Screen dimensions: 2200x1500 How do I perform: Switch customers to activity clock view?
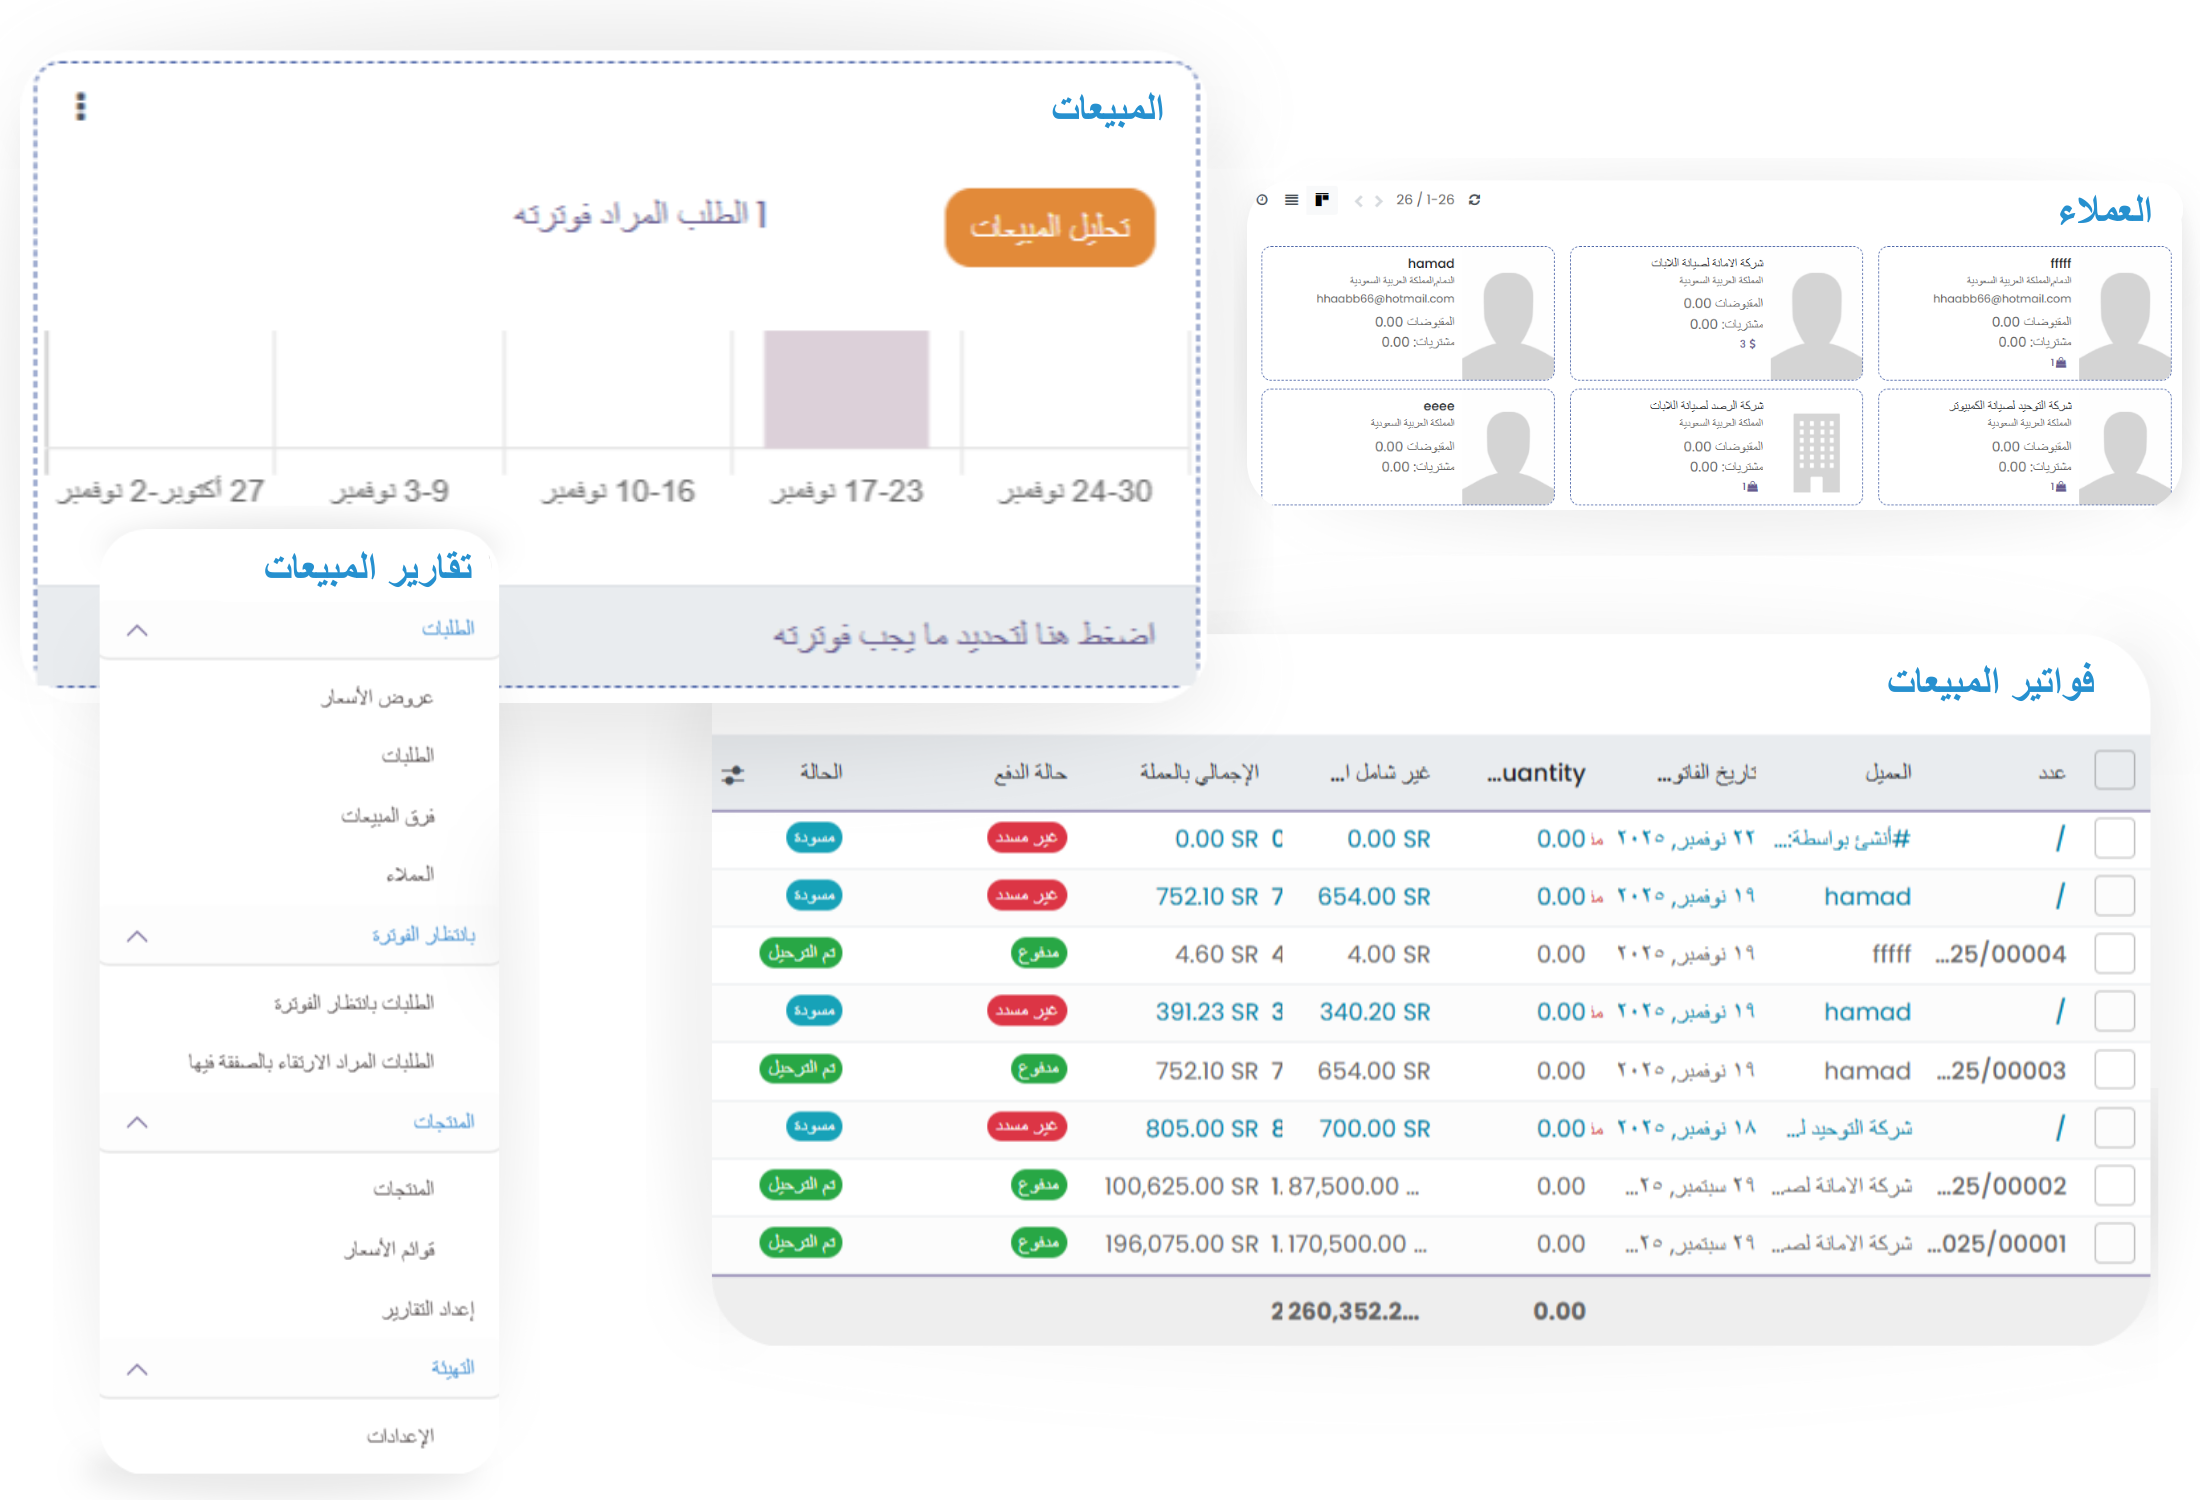(x=1262, y=200)
